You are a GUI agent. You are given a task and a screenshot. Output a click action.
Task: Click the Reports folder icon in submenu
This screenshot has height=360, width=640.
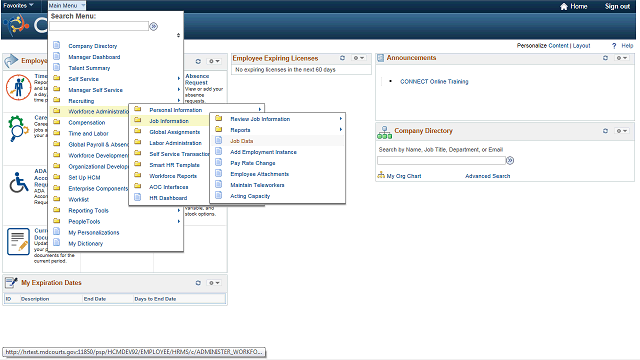[219, 129]
